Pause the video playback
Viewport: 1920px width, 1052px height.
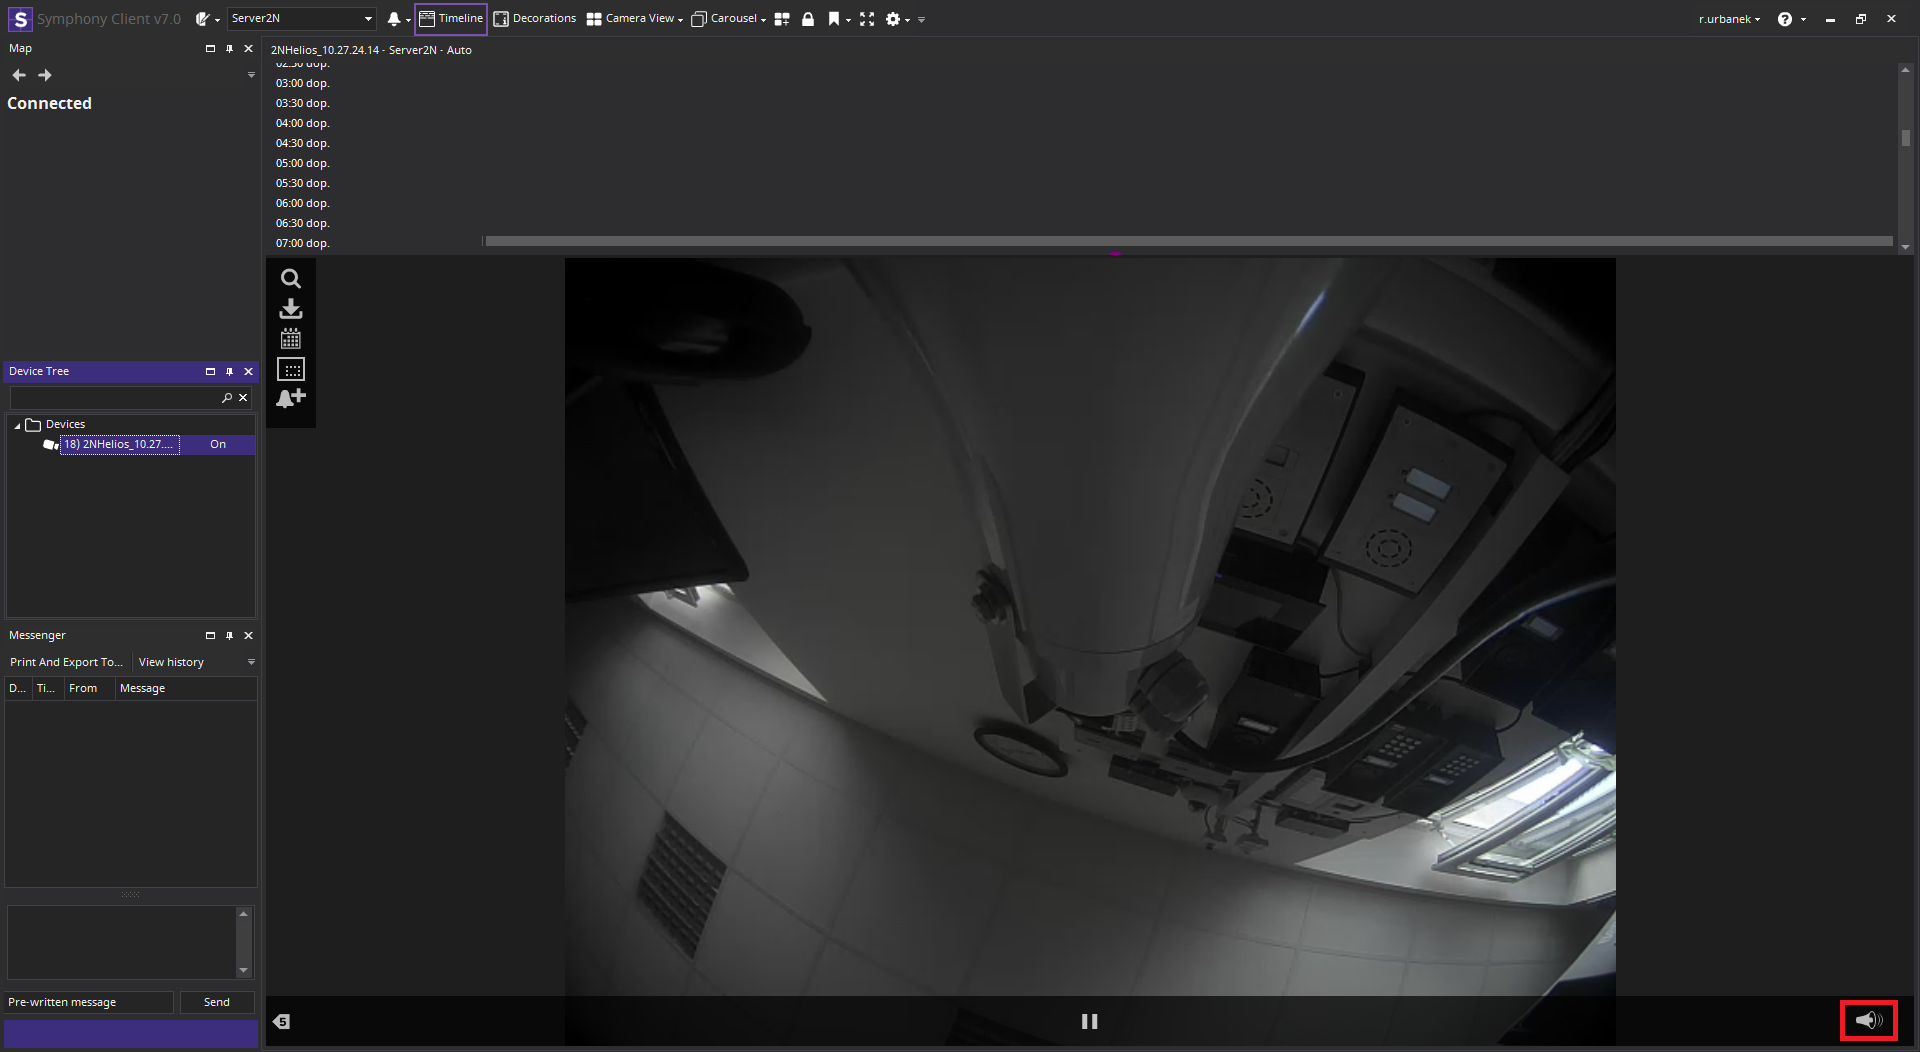tap(1089, 1021)
